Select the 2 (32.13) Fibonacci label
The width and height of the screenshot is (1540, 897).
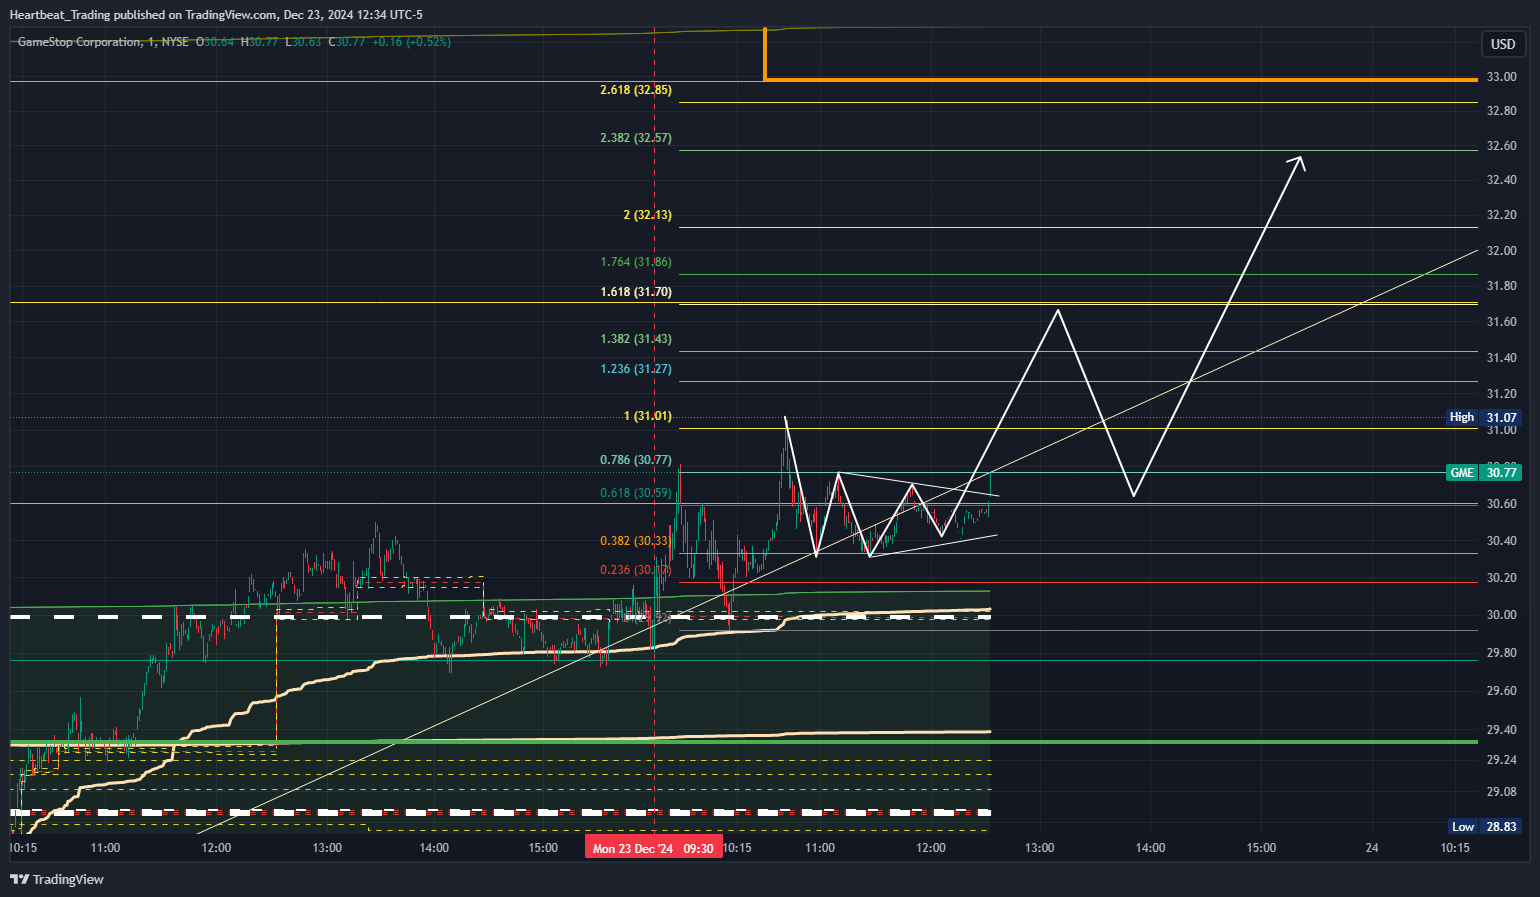point(647,215)
